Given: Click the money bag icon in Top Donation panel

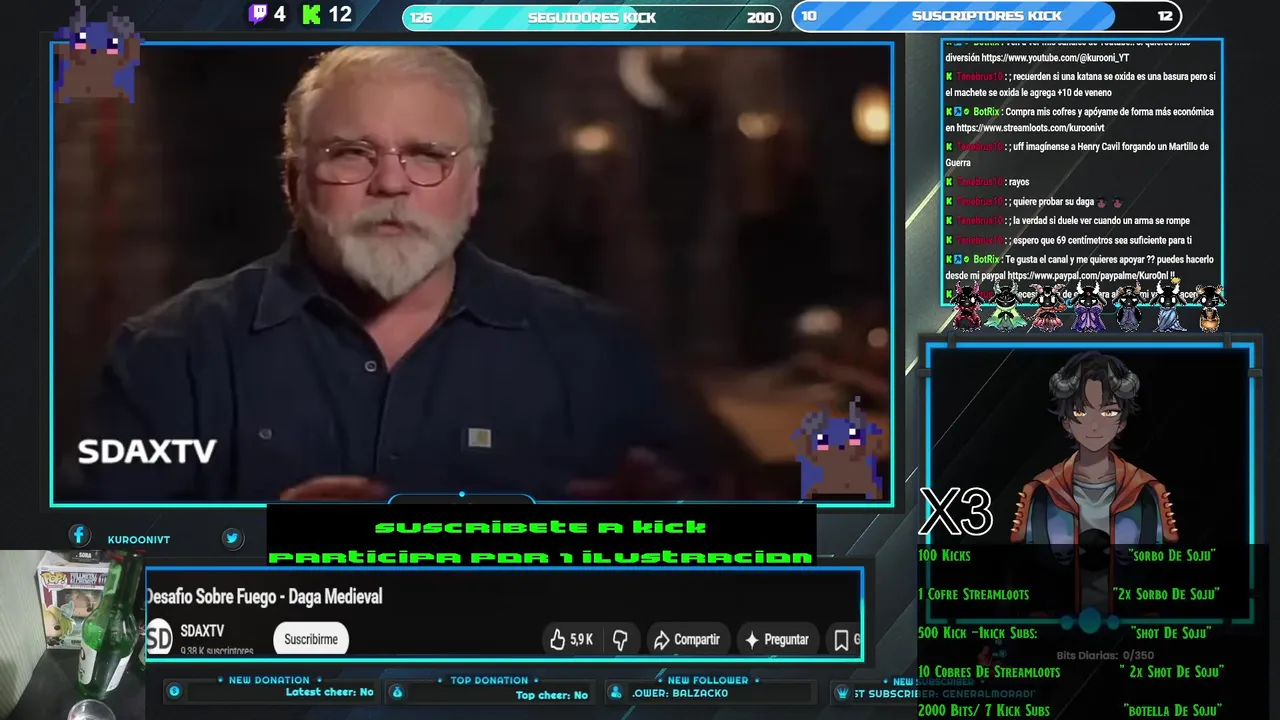Looking at the screenshot, I should point(396,691).
